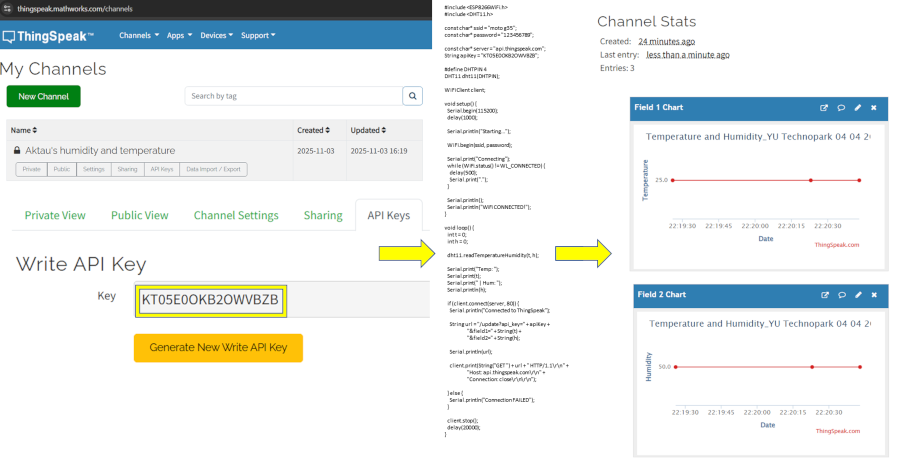
Task: Open the Apps dropdown menu
Action: [179, 36]
